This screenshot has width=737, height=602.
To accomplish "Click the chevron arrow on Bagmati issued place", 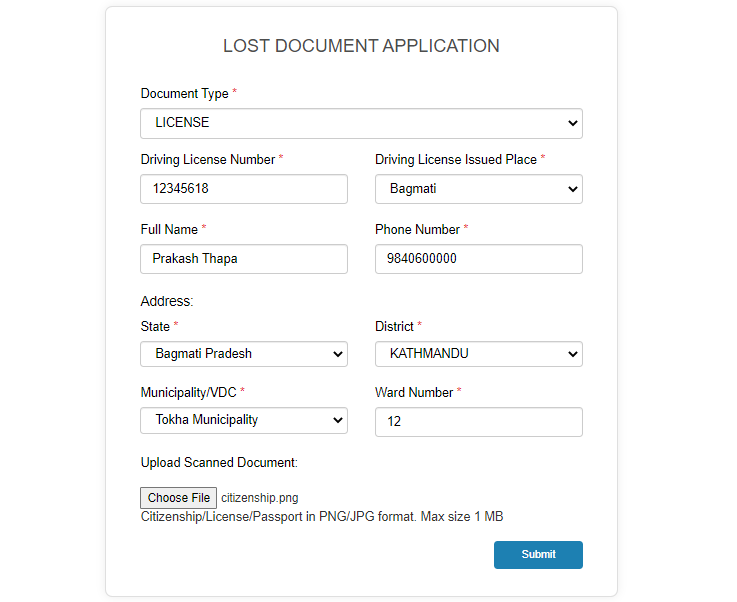I will tap(572, 189).
